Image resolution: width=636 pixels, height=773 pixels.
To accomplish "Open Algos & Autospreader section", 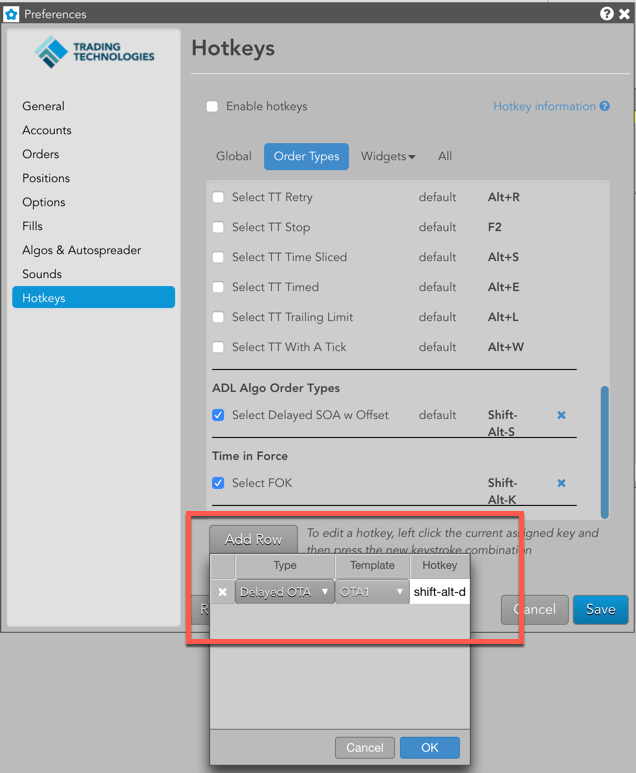I will click(x=81, y=250).
